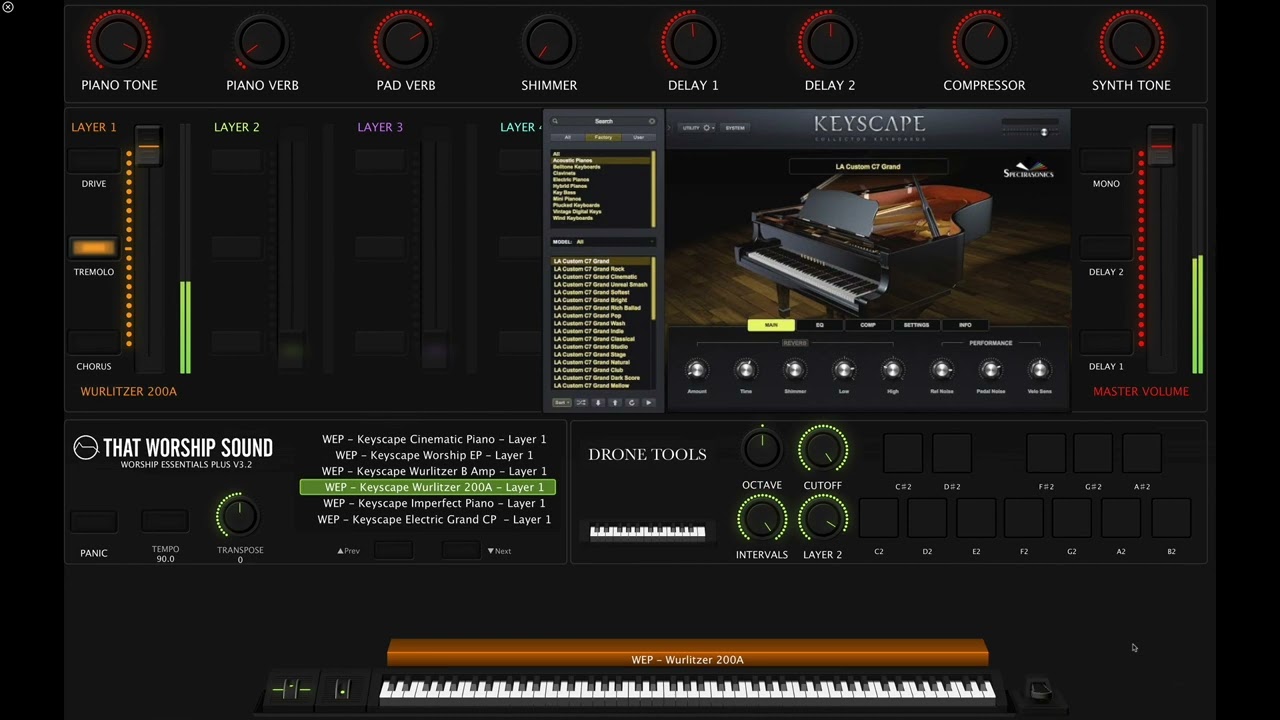Click the Keyscape shuffle patches icon
The height and width of the screenshot is (720, 1280).
(581, 402)
